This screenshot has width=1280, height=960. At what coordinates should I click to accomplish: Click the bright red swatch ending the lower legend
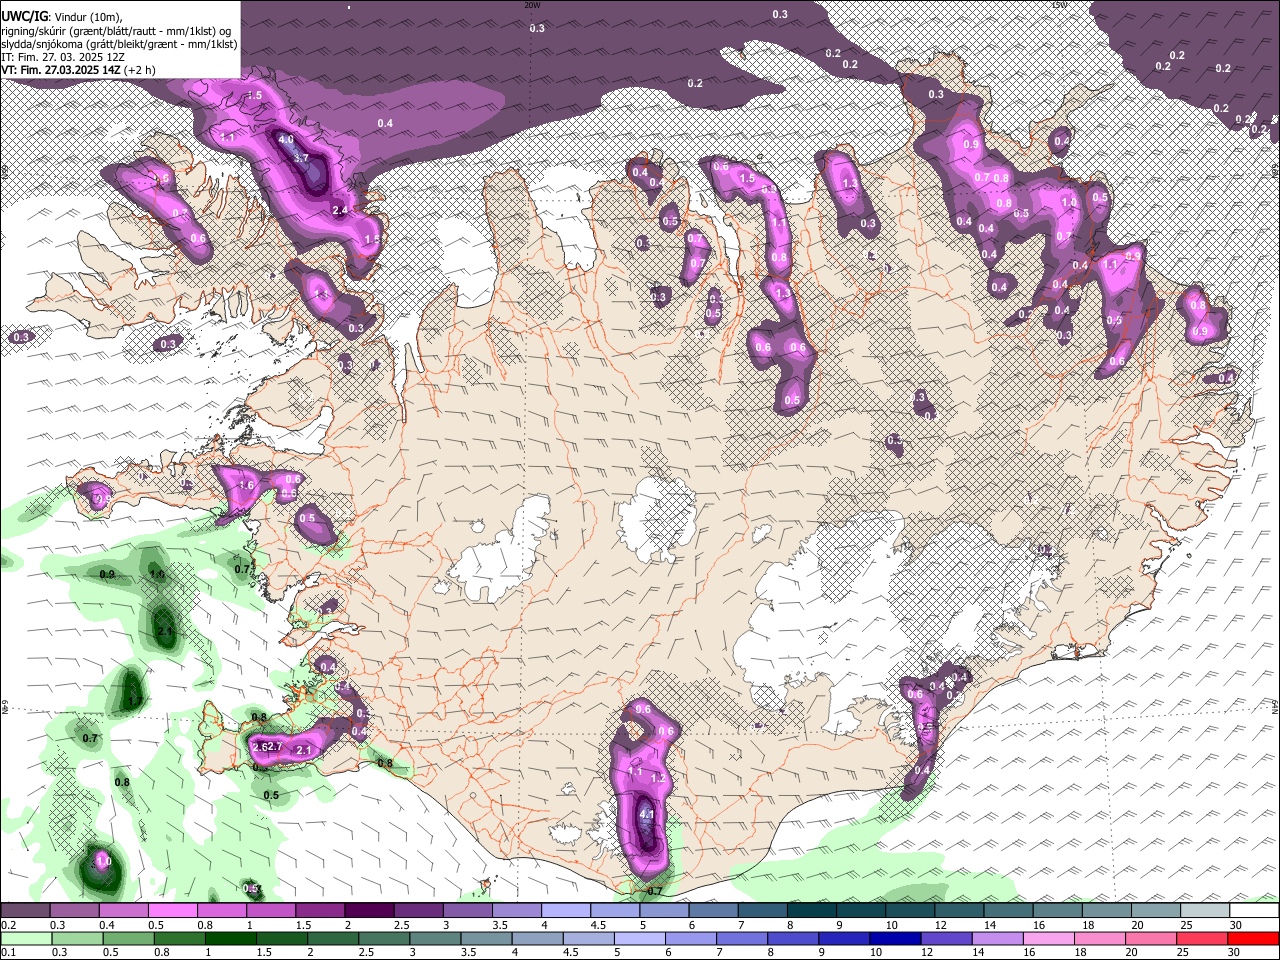(x=1253, y=938)
